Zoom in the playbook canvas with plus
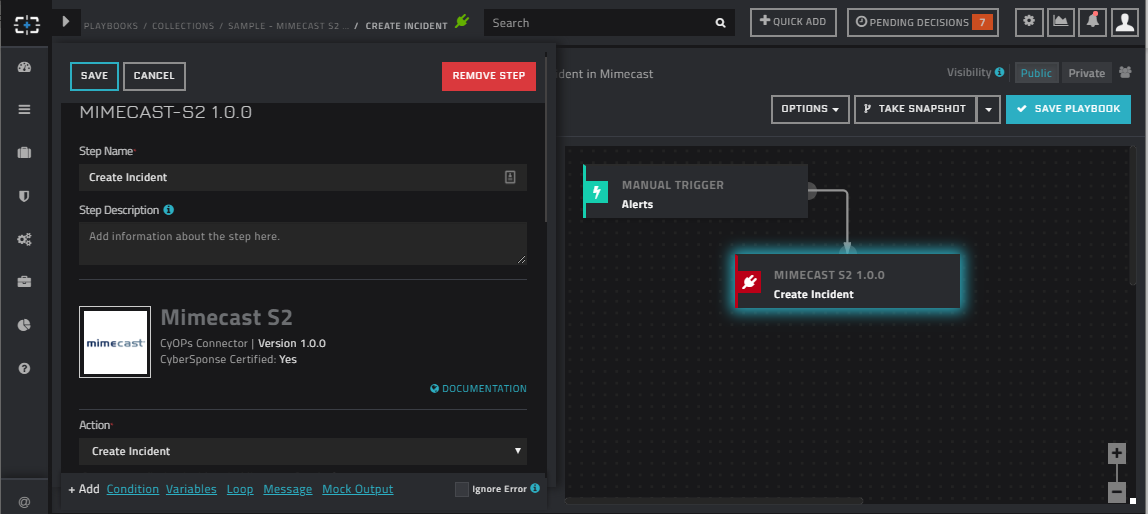The image size is (1148, 514). pos(1117,453)
